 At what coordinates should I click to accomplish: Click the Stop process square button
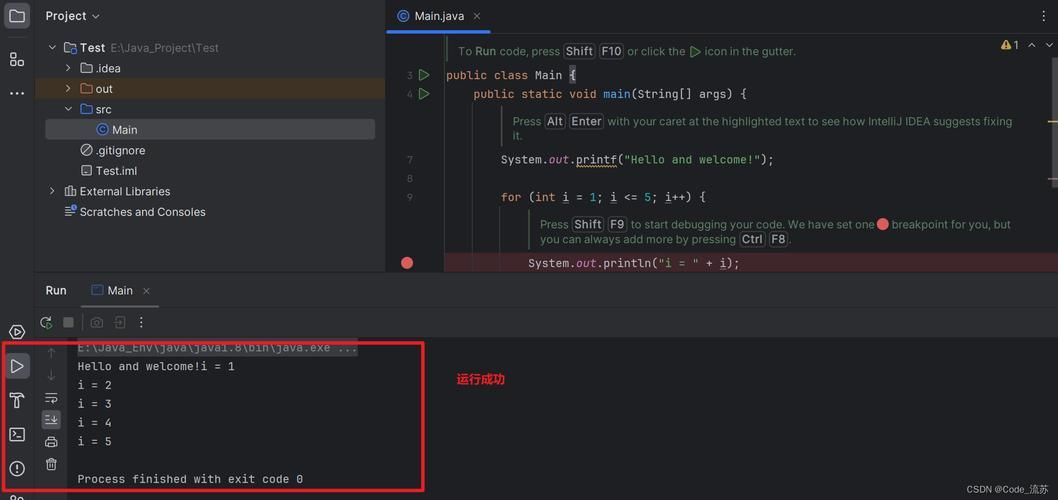(69, 323)
